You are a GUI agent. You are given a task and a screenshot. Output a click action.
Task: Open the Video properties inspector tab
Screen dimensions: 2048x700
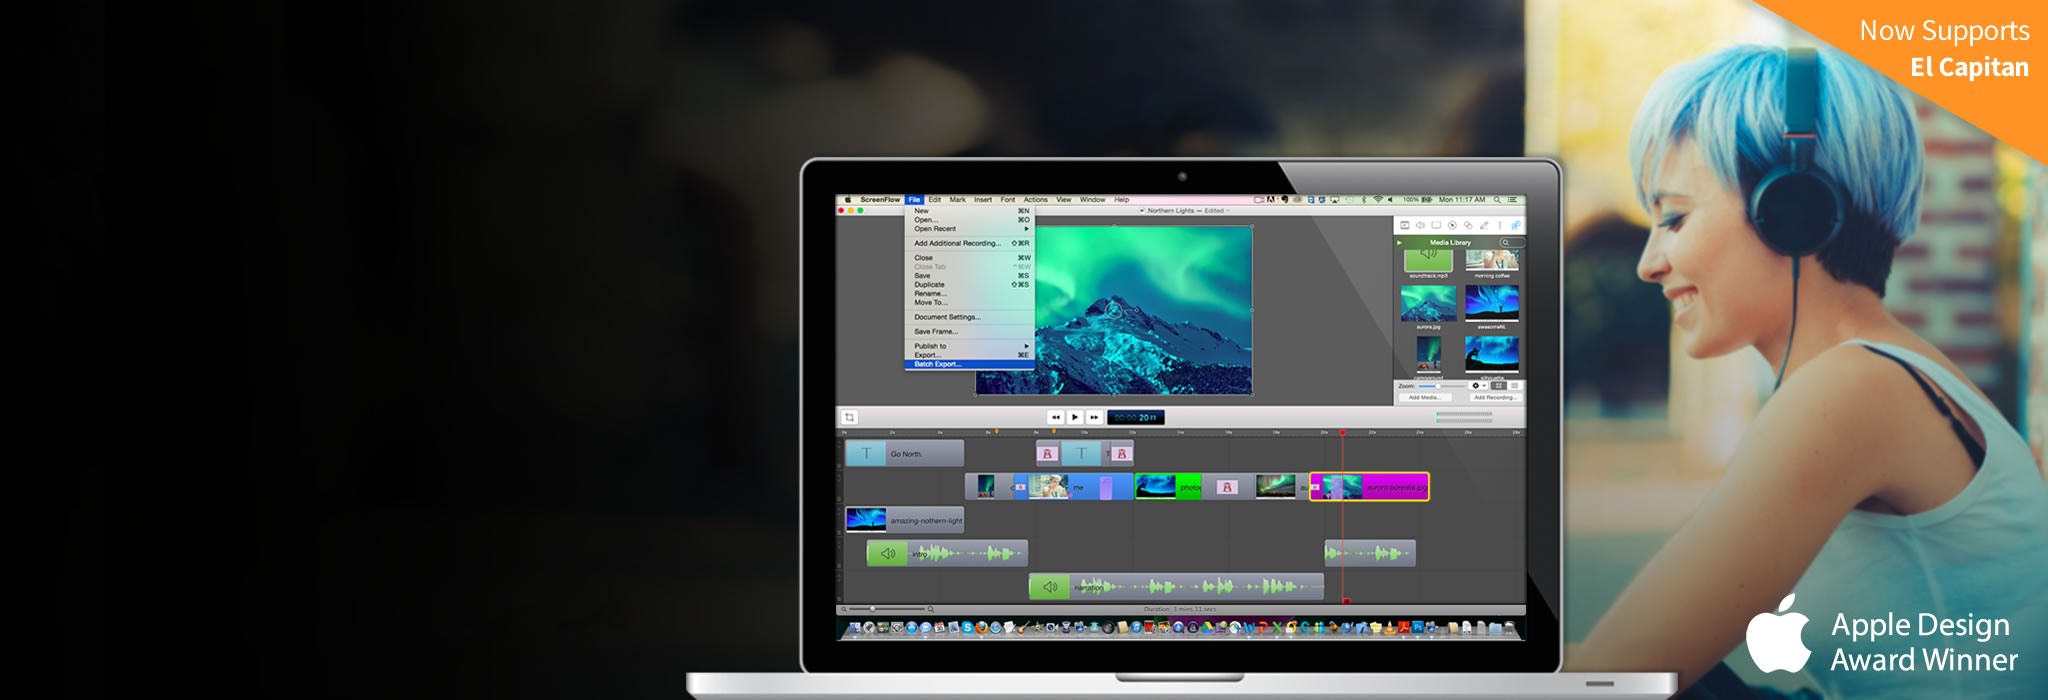(1404, 225)
